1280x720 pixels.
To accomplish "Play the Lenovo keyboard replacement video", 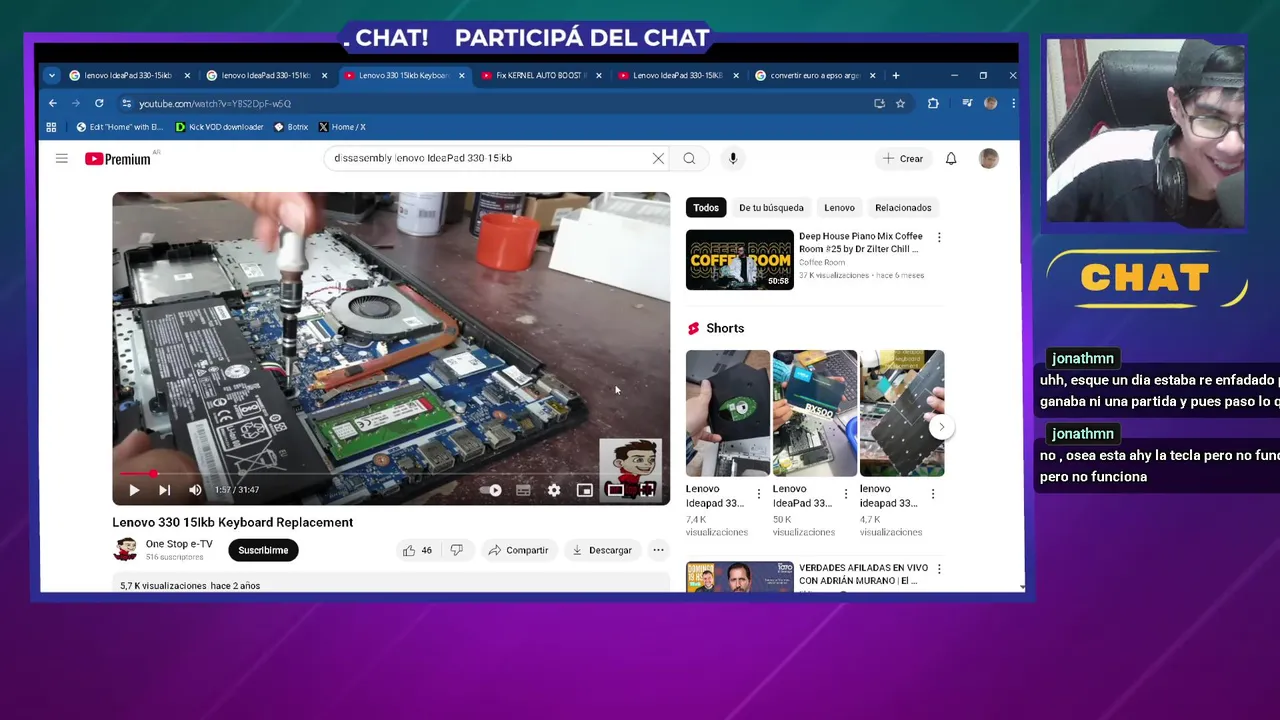I will (x=134, y=490).
